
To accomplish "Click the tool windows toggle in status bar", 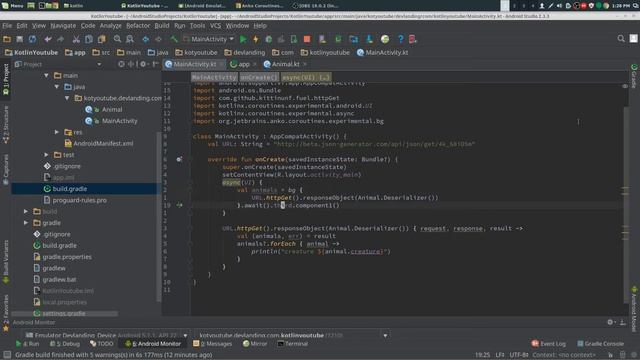I will (x=7, y=355).
